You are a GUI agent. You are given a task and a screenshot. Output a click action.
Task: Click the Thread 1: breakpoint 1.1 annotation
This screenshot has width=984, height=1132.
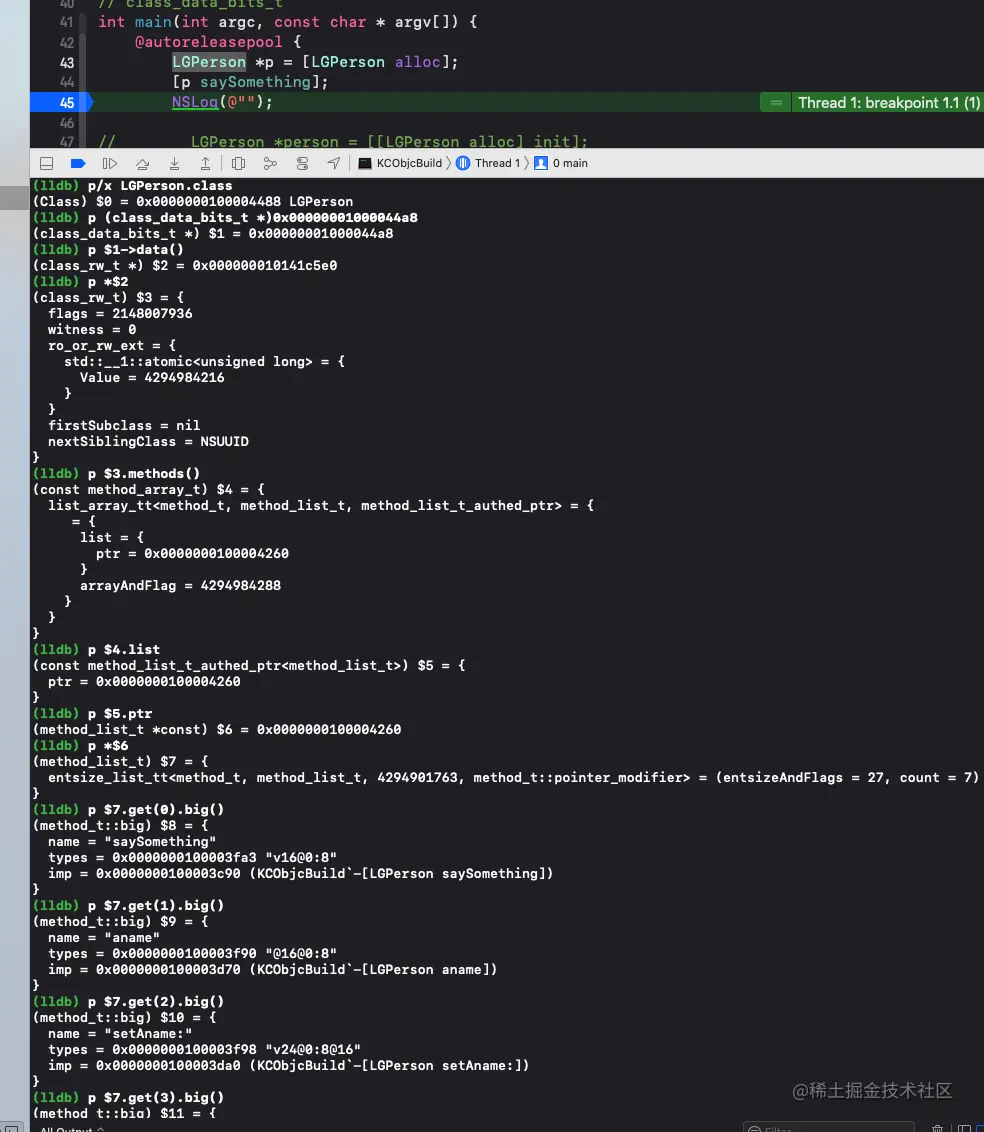pyautogui.click(x=889, y=103)
